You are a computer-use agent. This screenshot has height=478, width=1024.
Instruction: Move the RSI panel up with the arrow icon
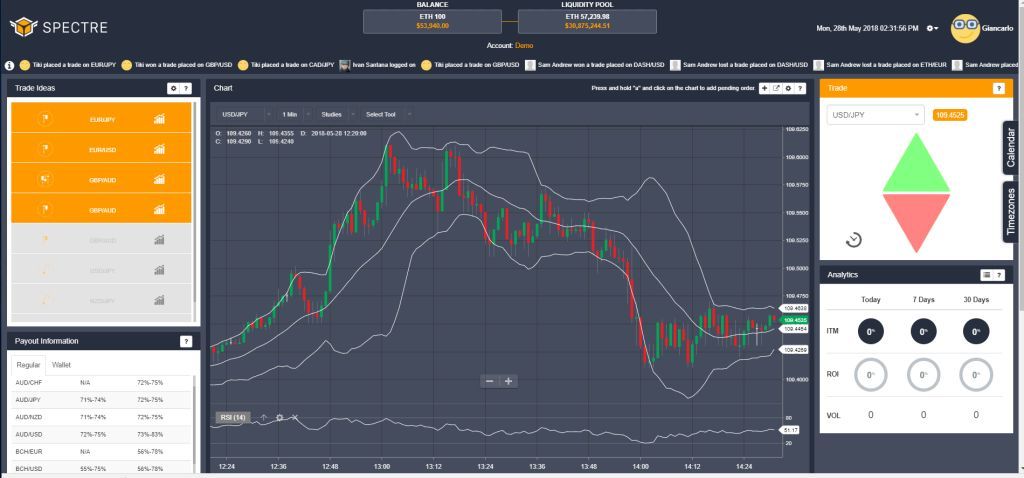(x=264, y=417)
